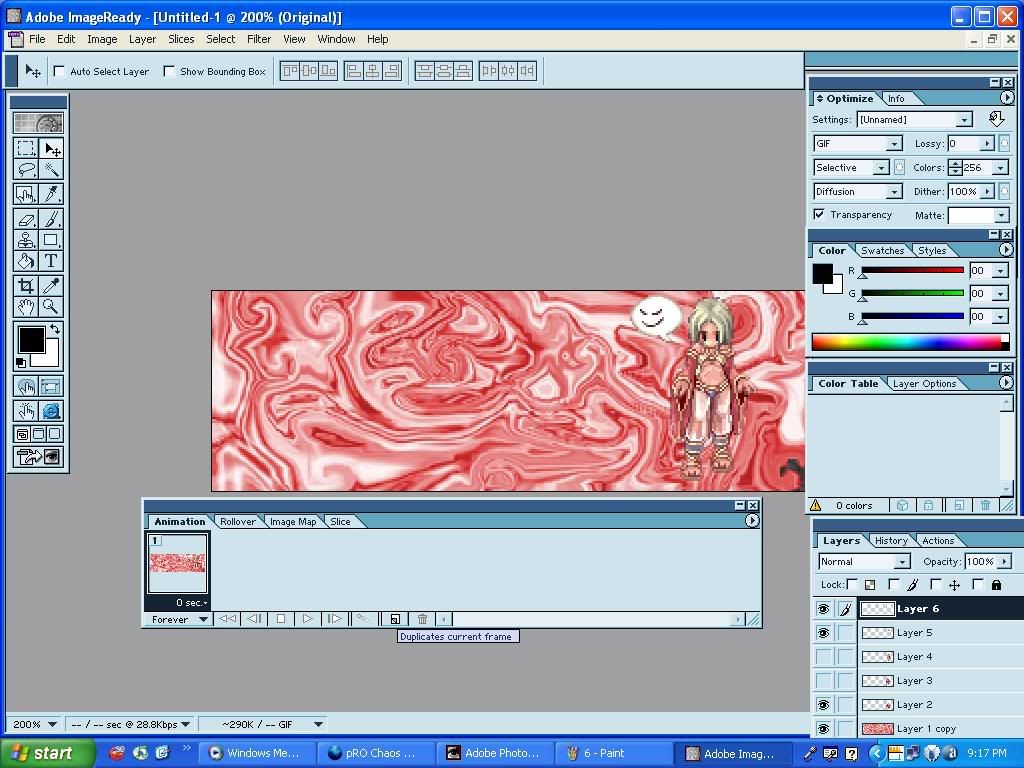The image size is (1024, 768).
Task: Select the Rectangular Marquee tool
Action: [x=26, y=148]
